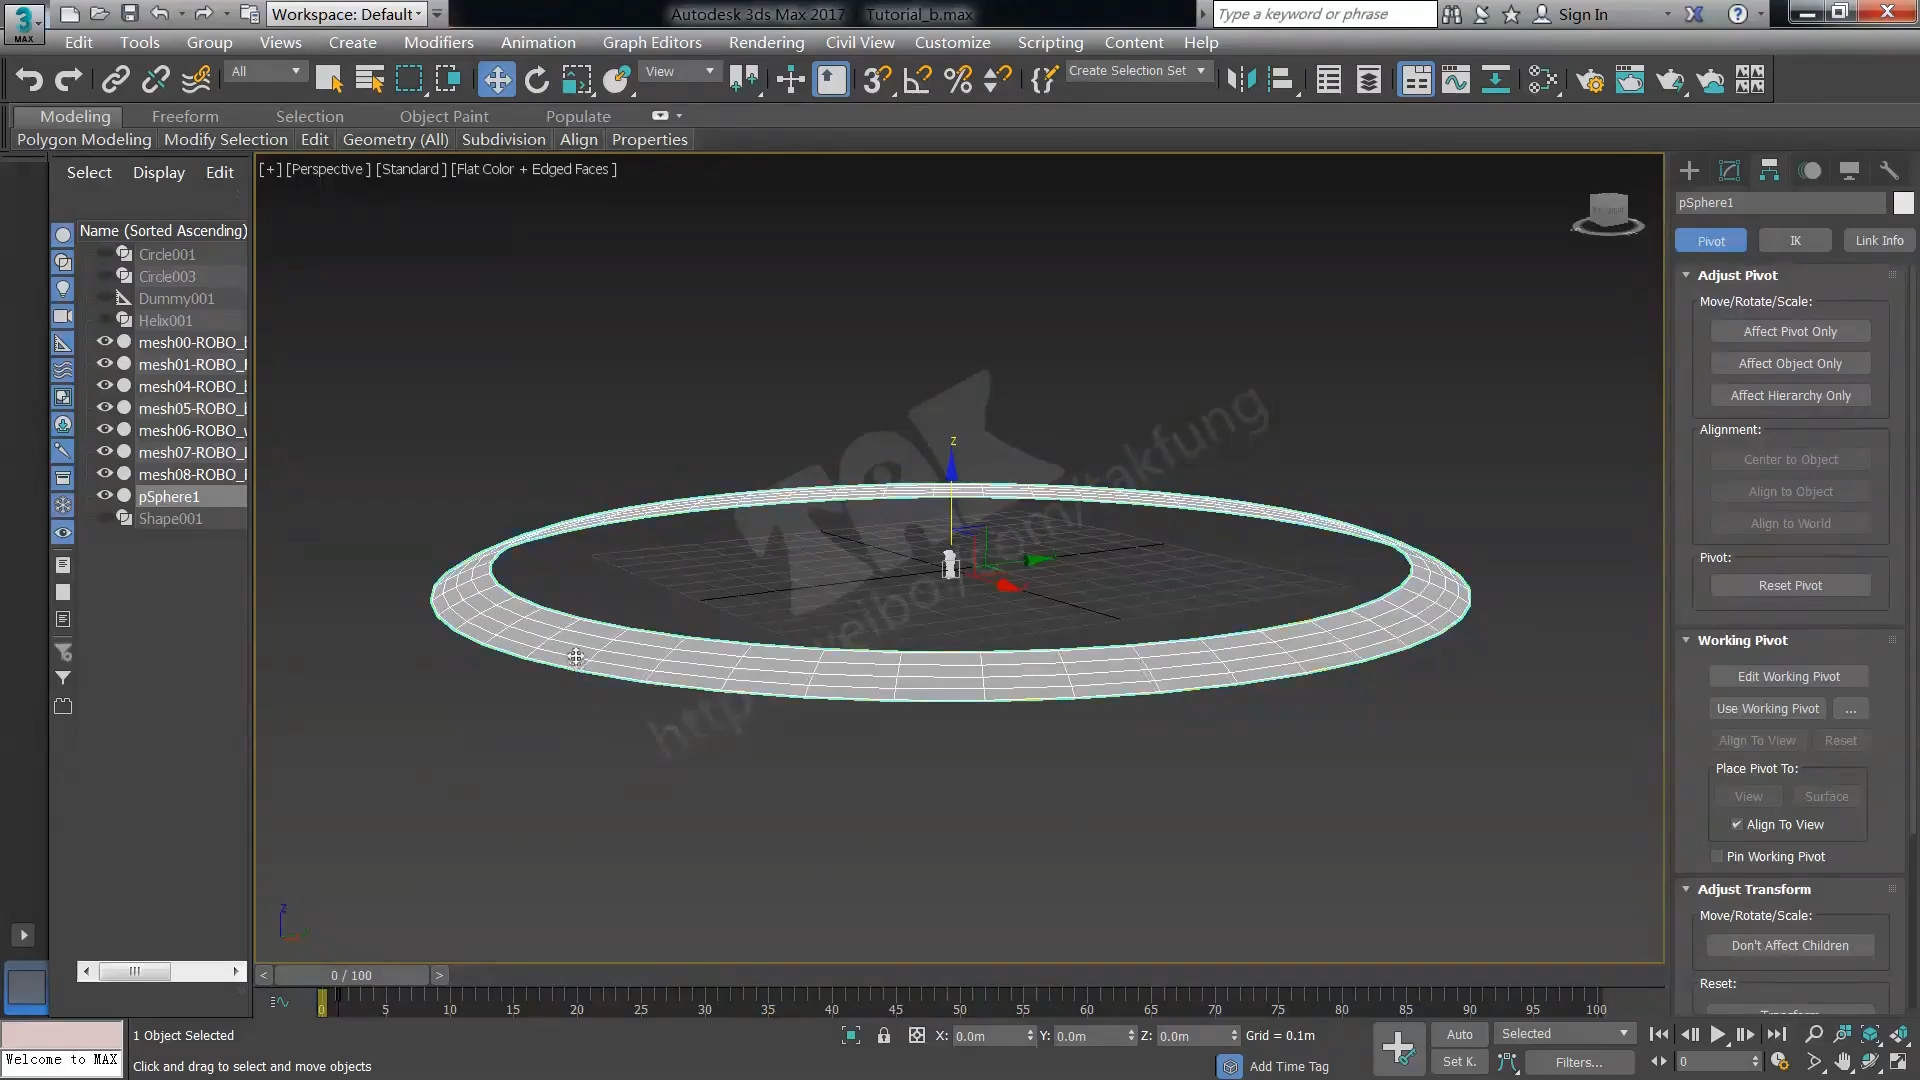Select the Redo arrow in main toolbar
The image size is (1920, 1080).
[x=69, y=80]
